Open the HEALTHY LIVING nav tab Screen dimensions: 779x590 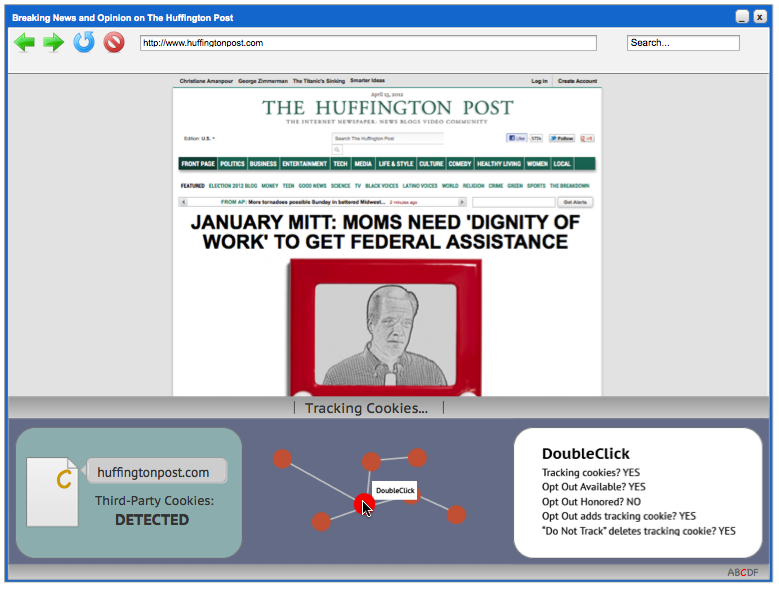point(499,164)
